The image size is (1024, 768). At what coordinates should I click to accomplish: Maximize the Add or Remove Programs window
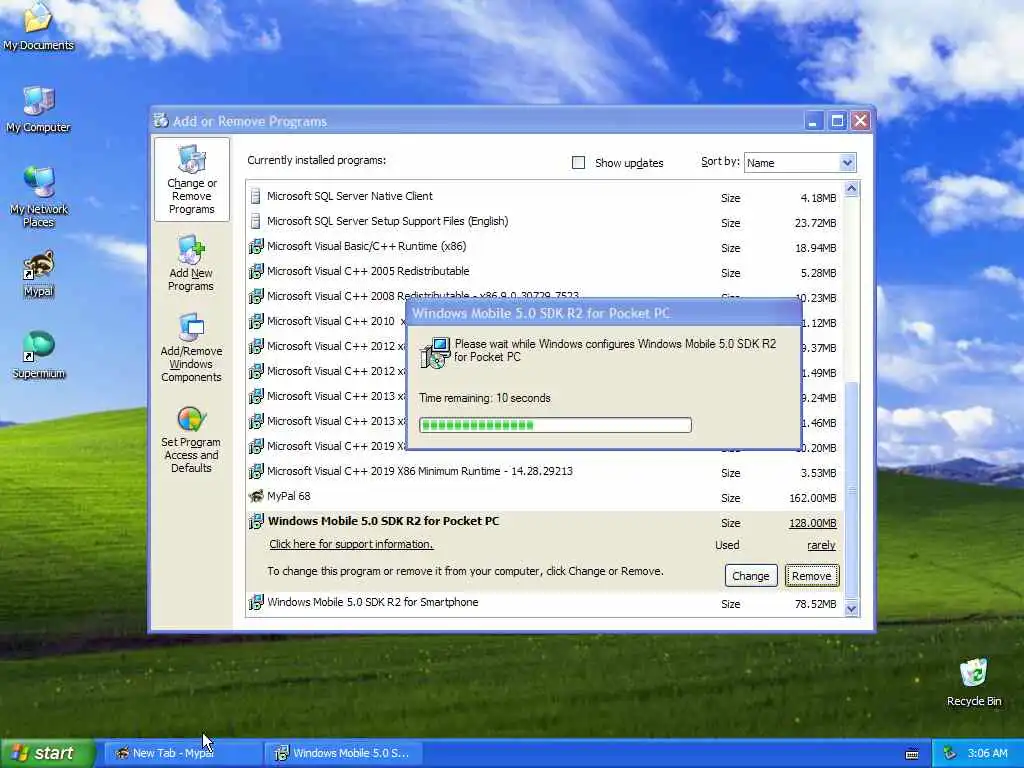pos(837,121)
